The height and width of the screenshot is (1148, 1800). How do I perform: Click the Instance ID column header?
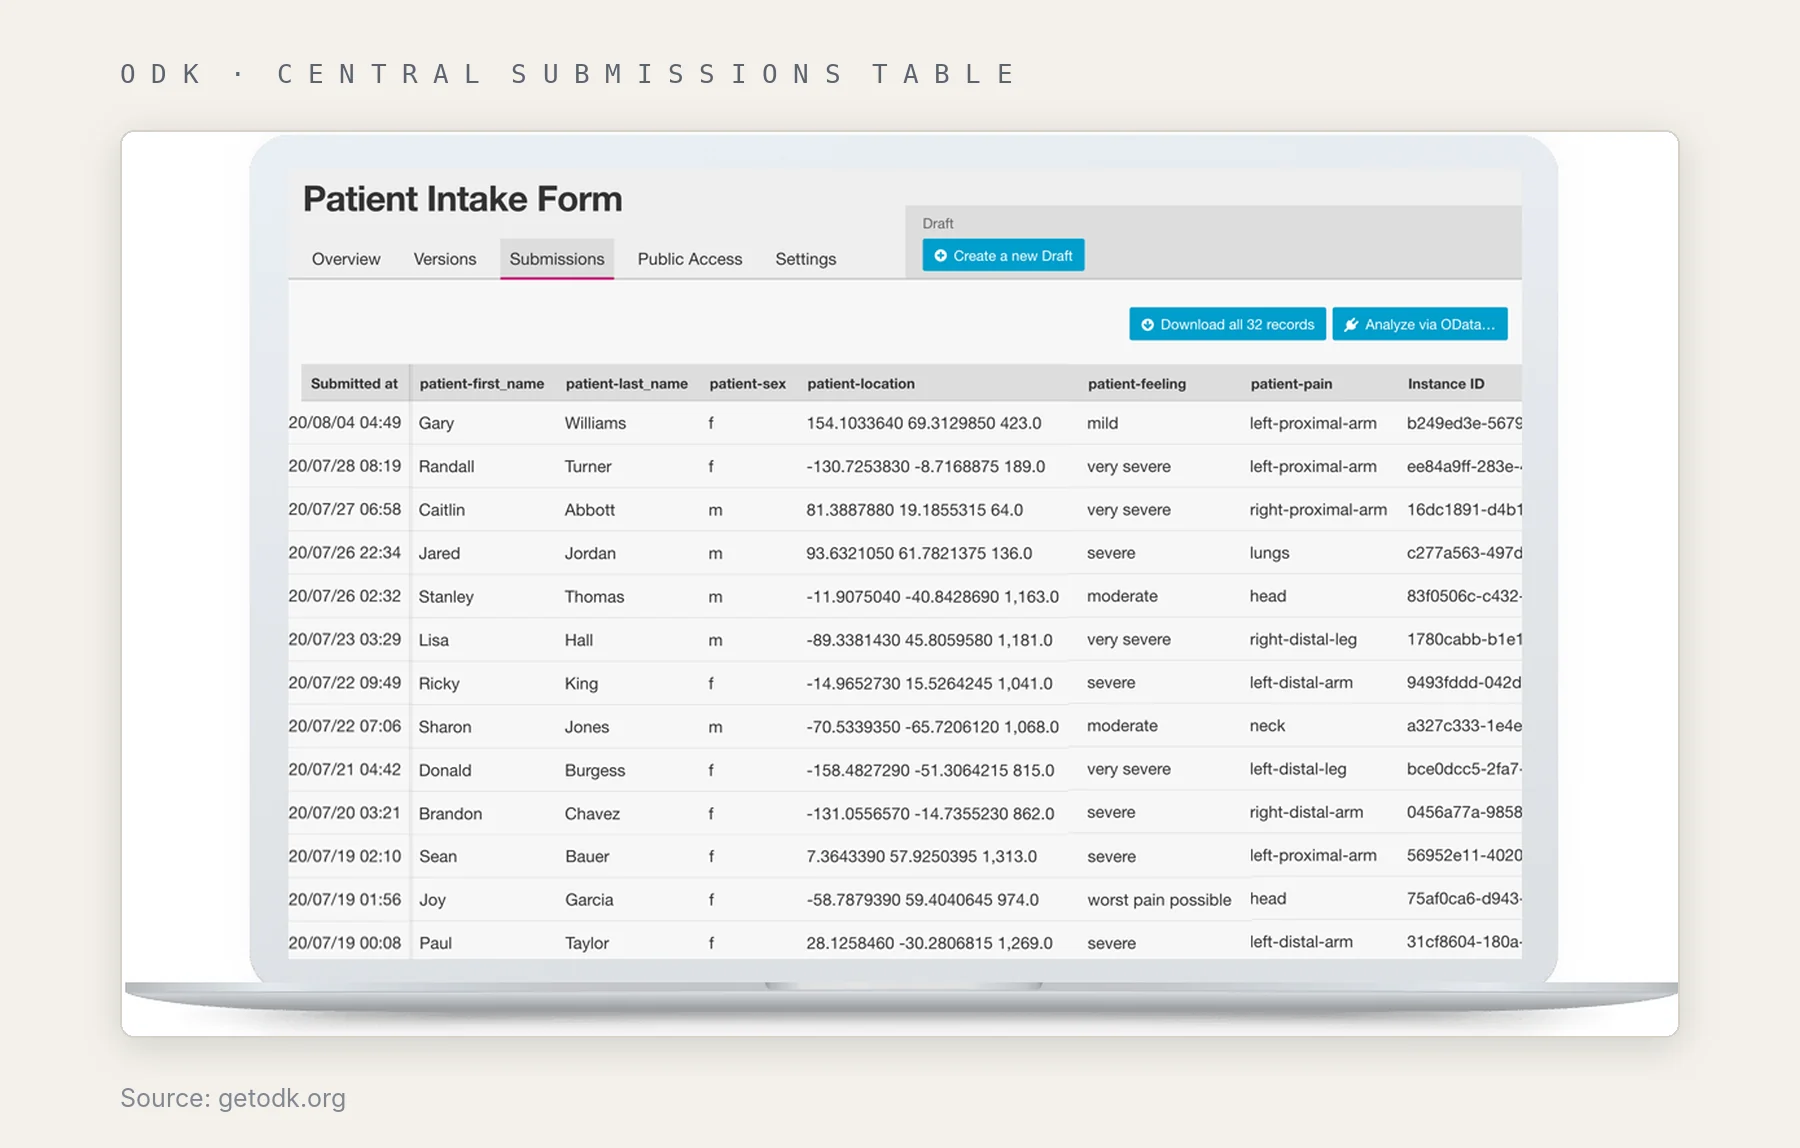(x=1446, y=384)
